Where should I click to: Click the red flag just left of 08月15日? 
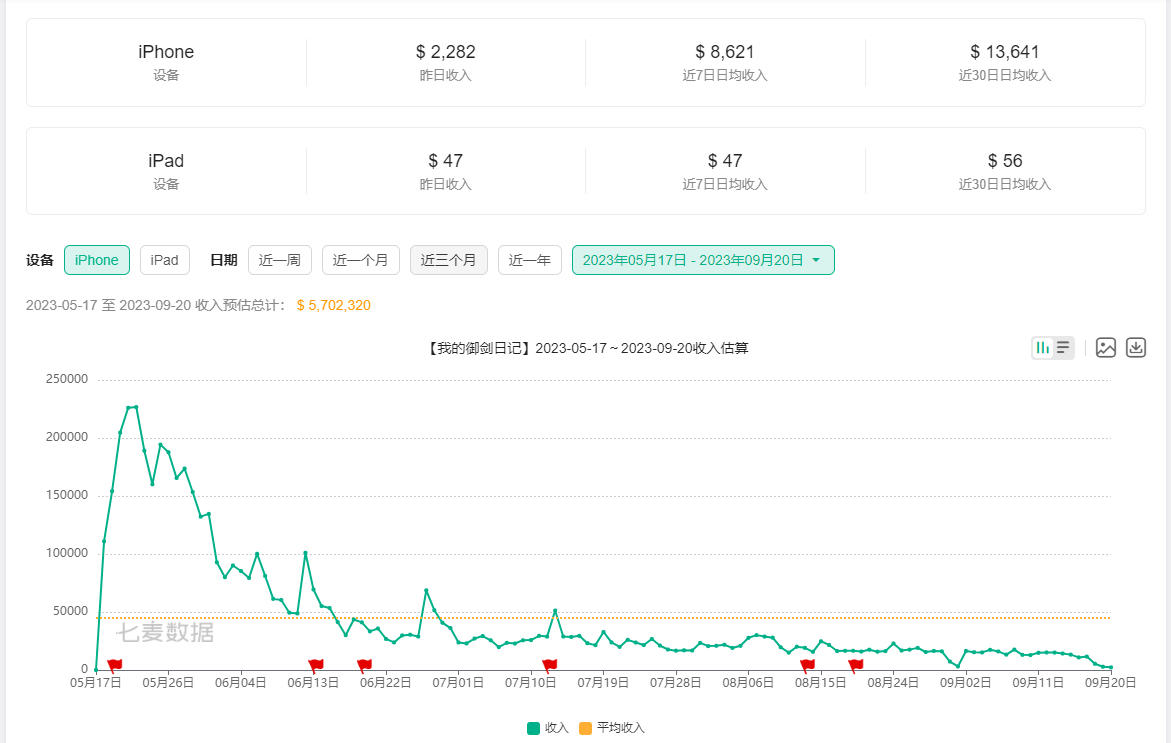click(x=807, y=665)
